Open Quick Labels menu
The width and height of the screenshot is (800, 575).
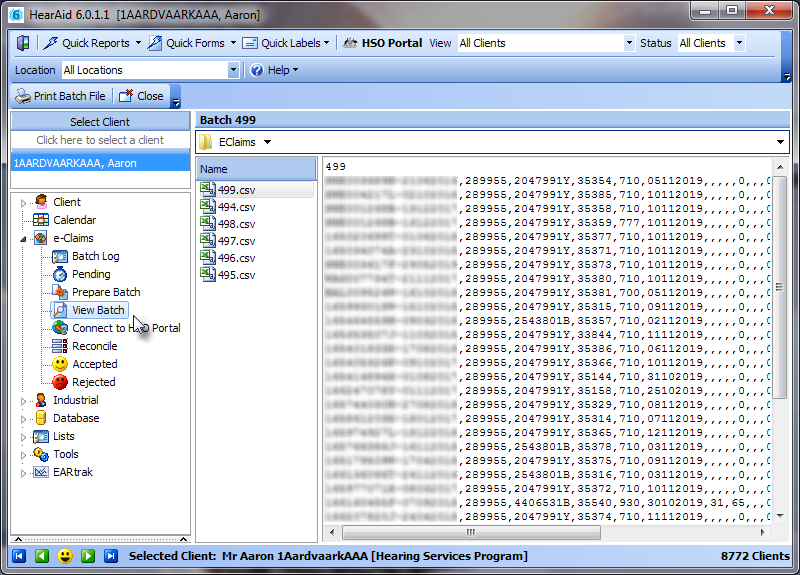[x=286, y=43]
